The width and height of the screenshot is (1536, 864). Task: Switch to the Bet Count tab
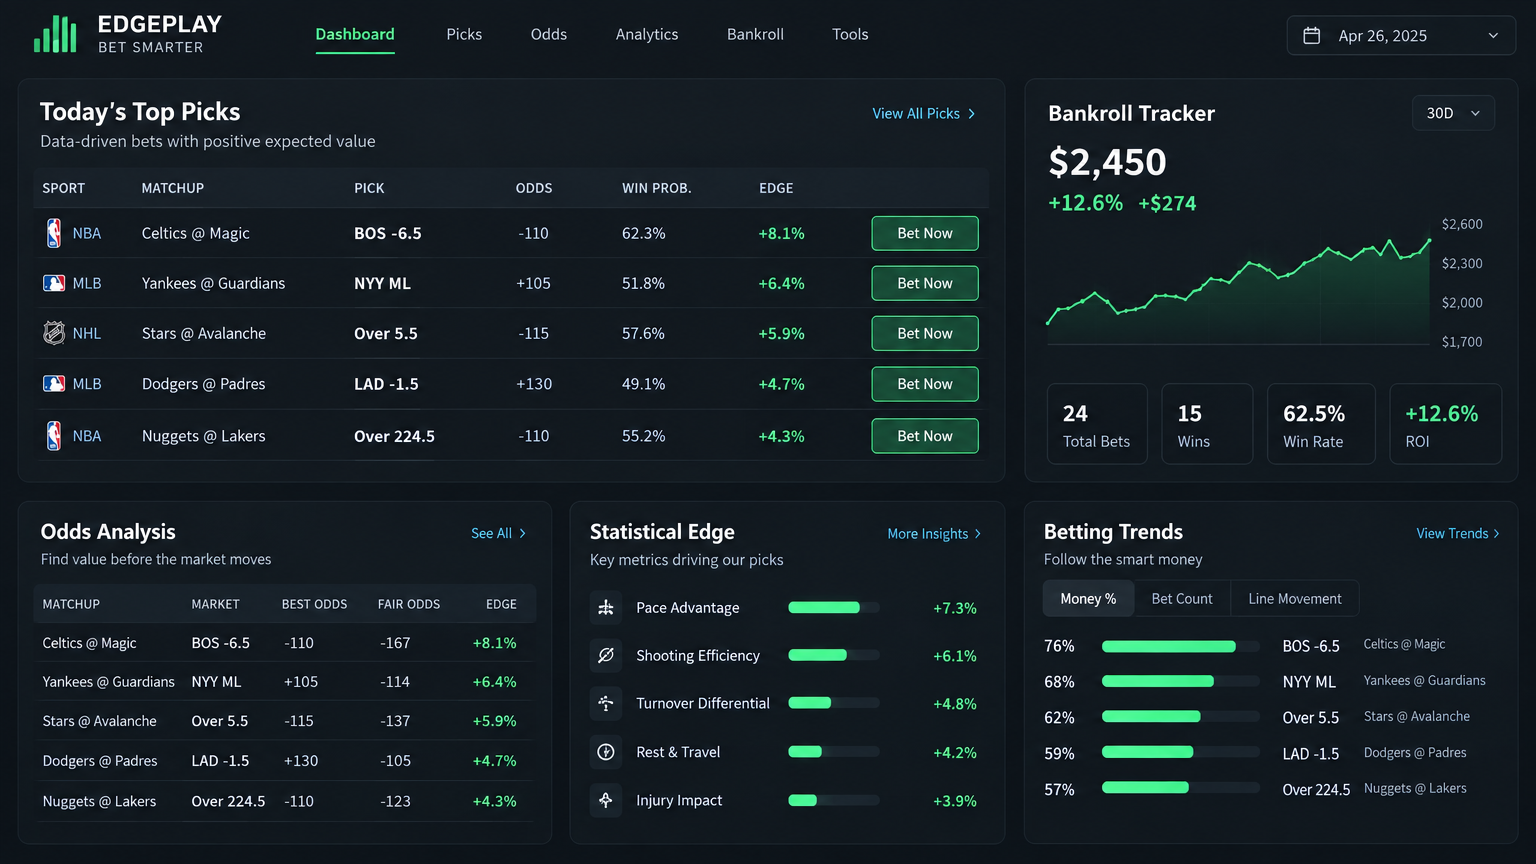pos(1182,598)
